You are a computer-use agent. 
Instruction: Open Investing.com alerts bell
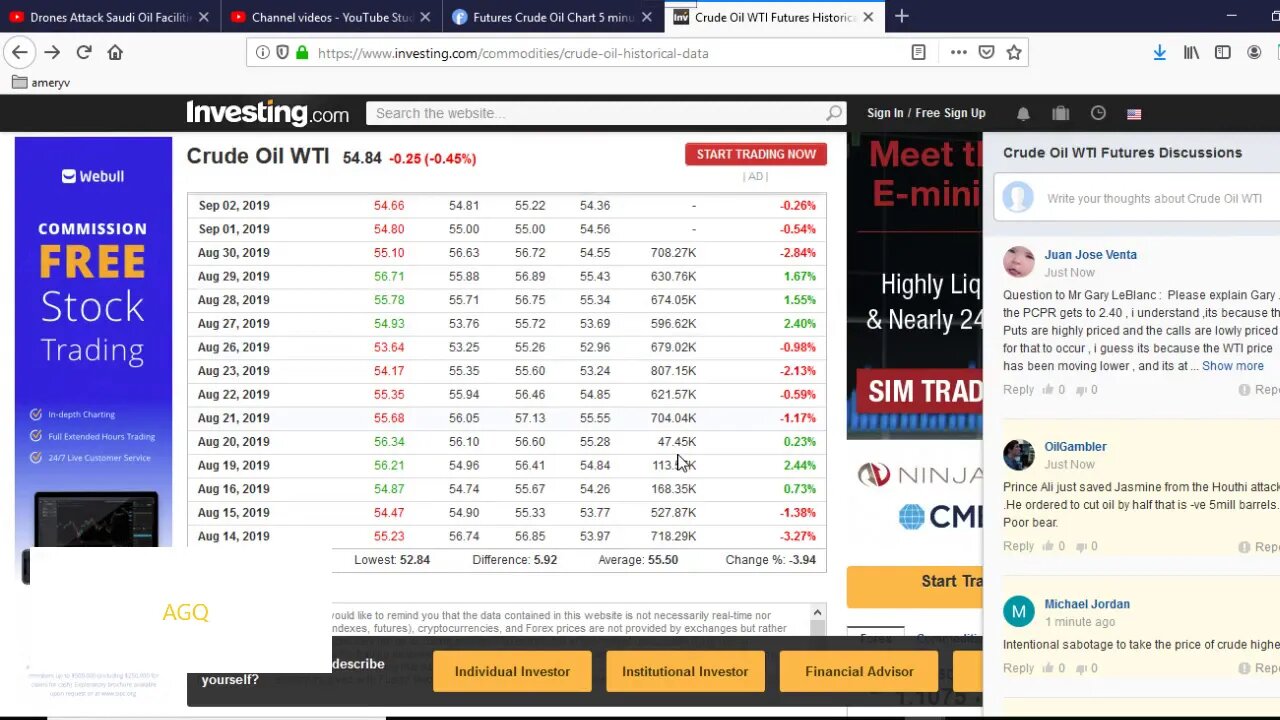pos(1023,113)
